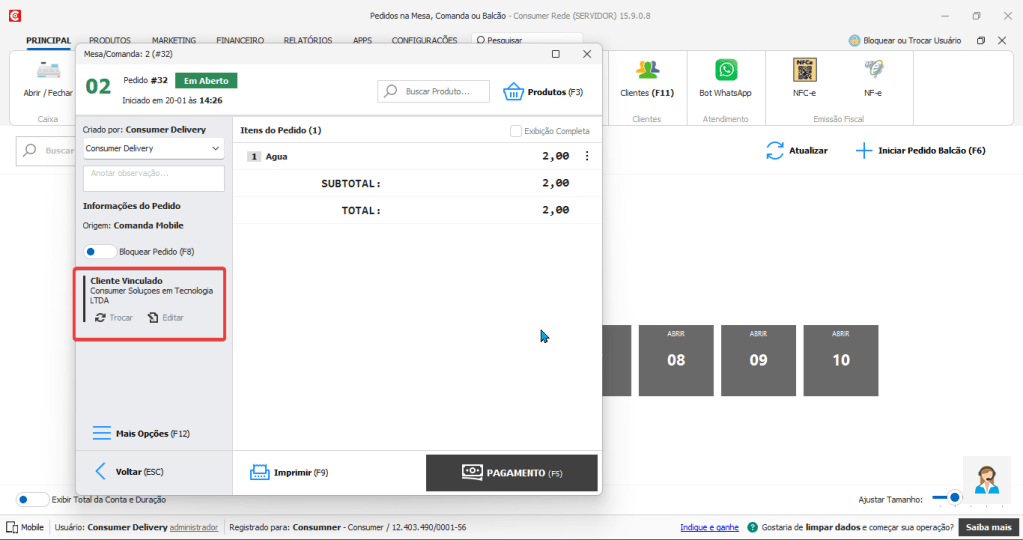Switch to the FINANCEIRO ribbon tab
The image size is (1023, 540).
coord(239,41)
